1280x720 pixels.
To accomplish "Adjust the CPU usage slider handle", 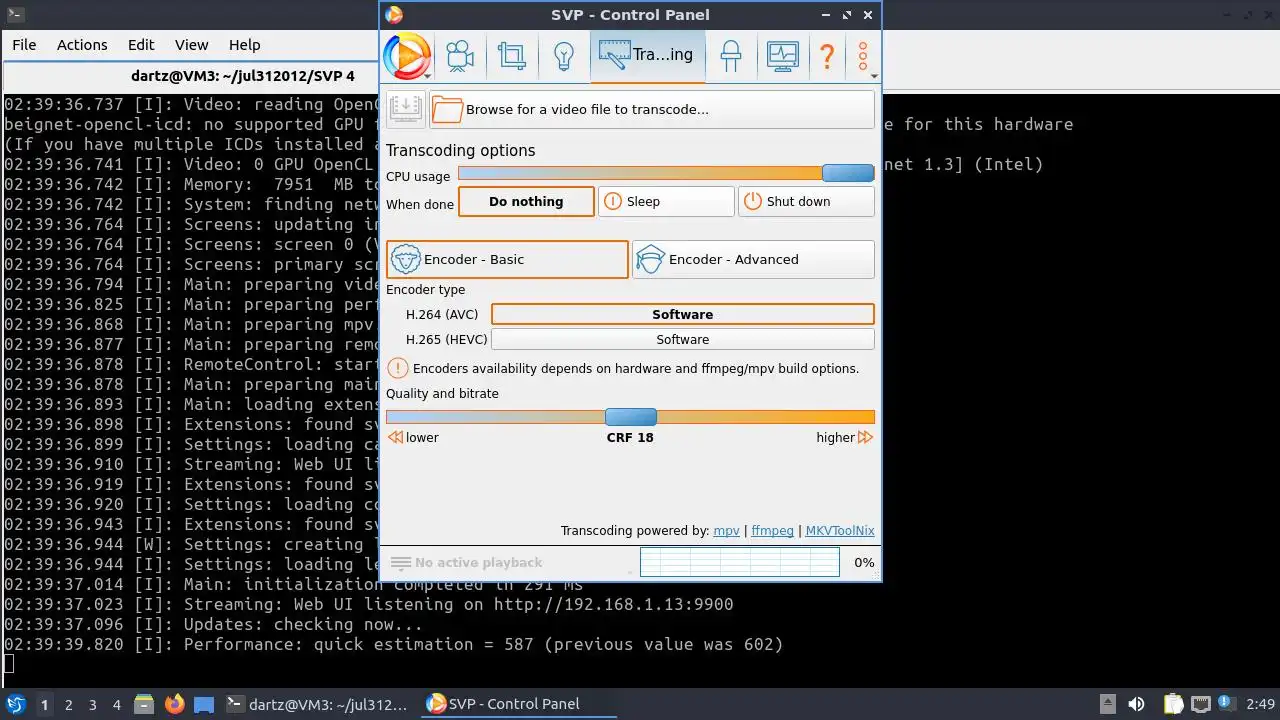I will click(848, 174).
